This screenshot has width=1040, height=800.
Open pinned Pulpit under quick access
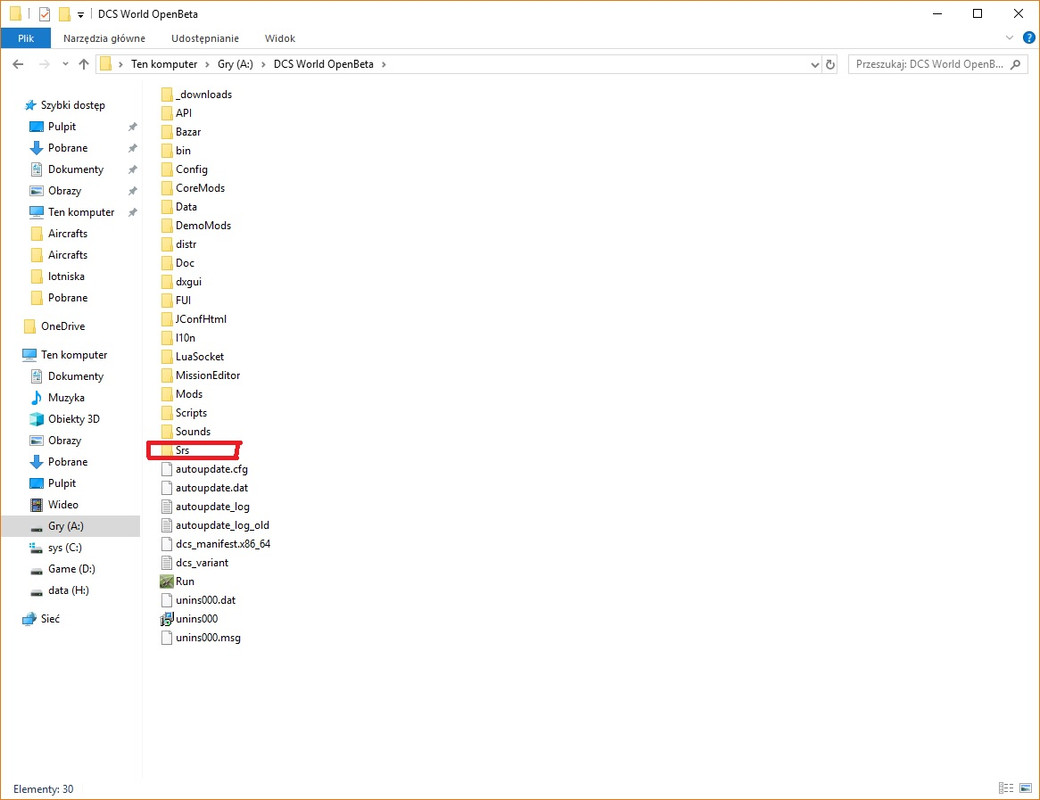[62, 126]
